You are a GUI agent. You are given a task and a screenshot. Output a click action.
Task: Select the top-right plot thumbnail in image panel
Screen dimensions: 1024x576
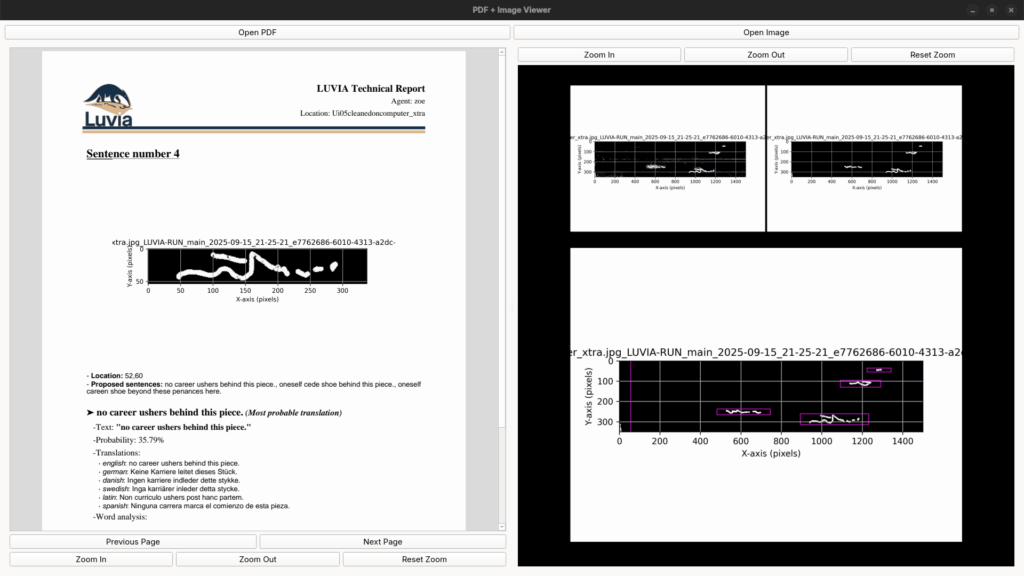(x=864, y=158)
